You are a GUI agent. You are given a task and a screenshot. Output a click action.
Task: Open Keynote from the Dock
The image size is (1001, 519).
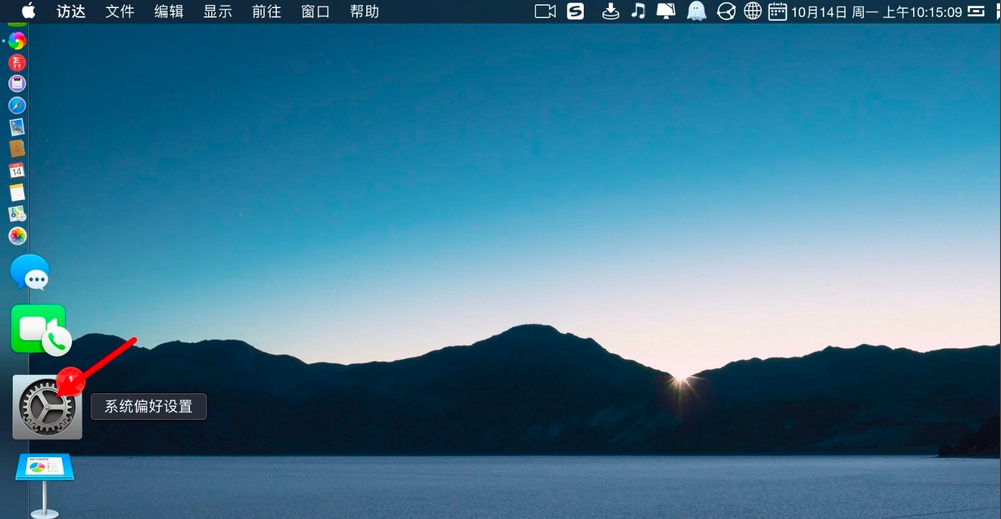[44, 485]
